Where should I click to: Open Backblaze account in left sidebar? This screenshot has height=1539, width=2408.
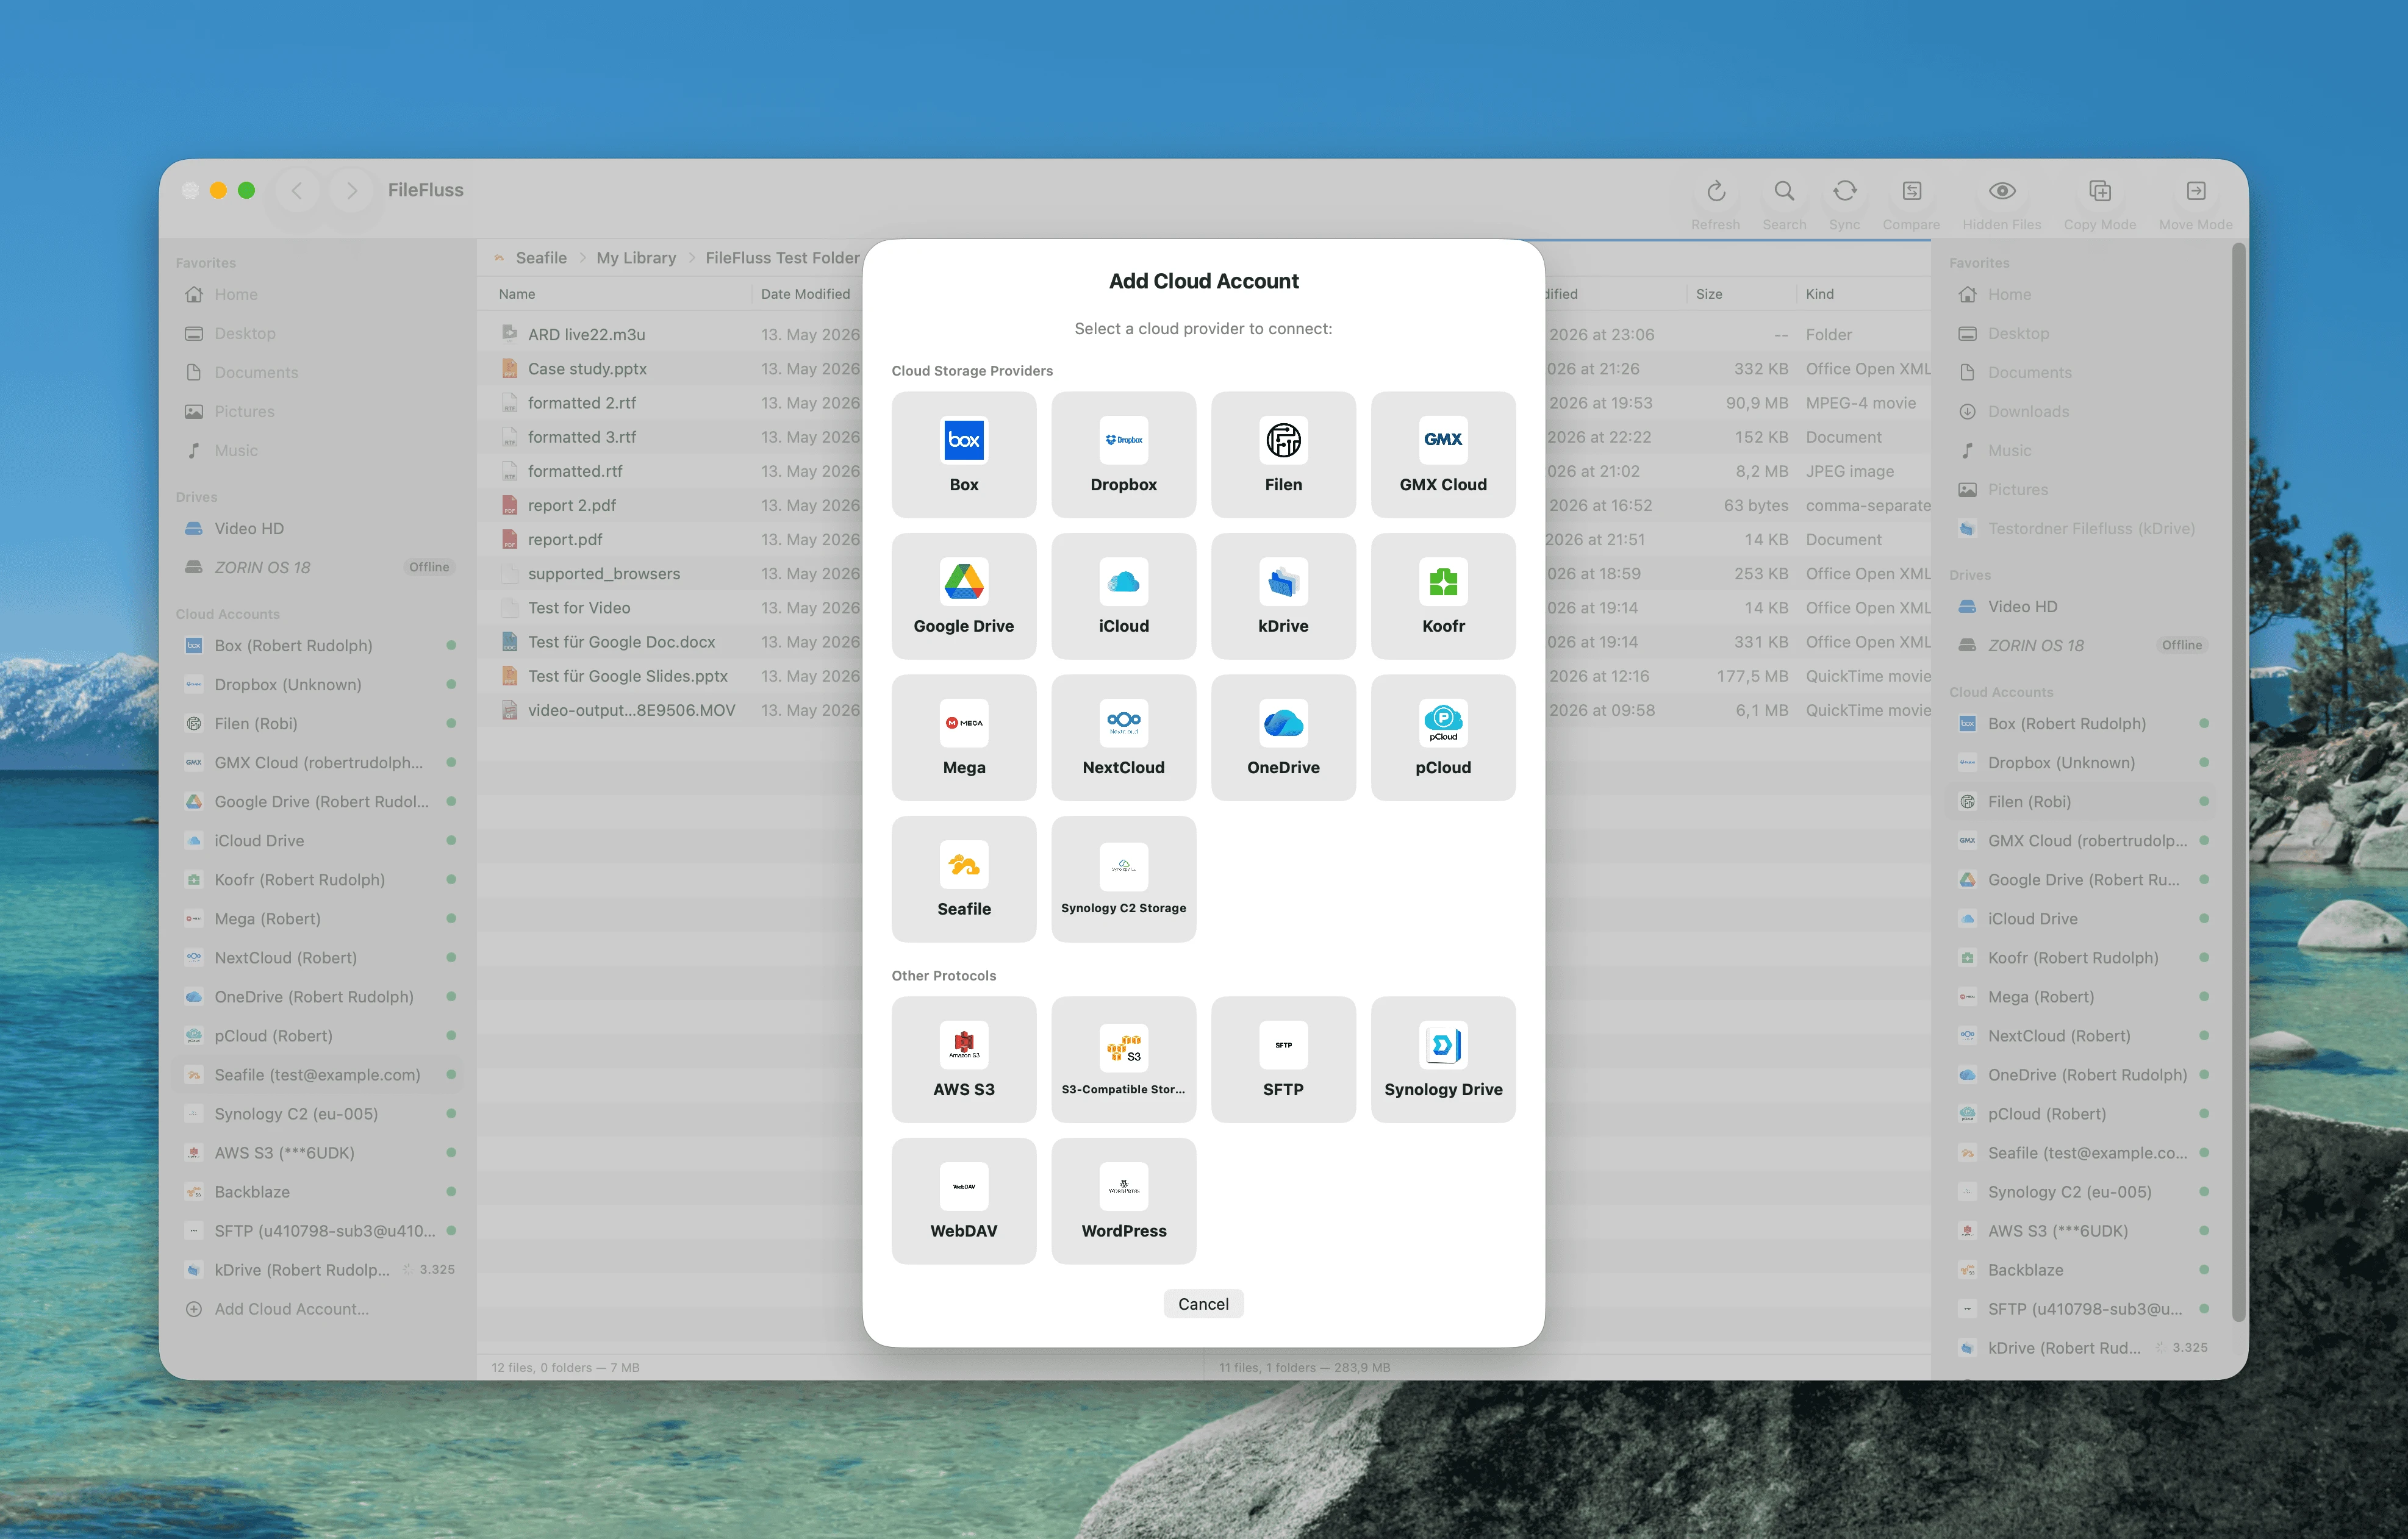pyautogui.click(x=316, y=1192)
